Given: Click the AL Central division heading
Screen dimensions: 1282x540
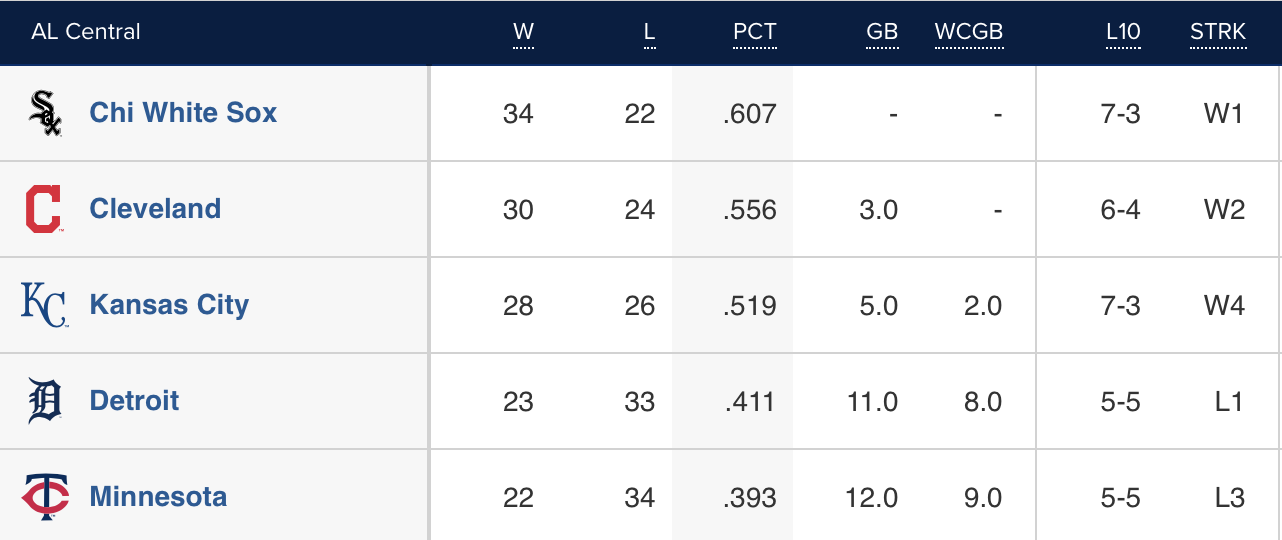Looking at the screenshot, I should click(x=86, y=32).
